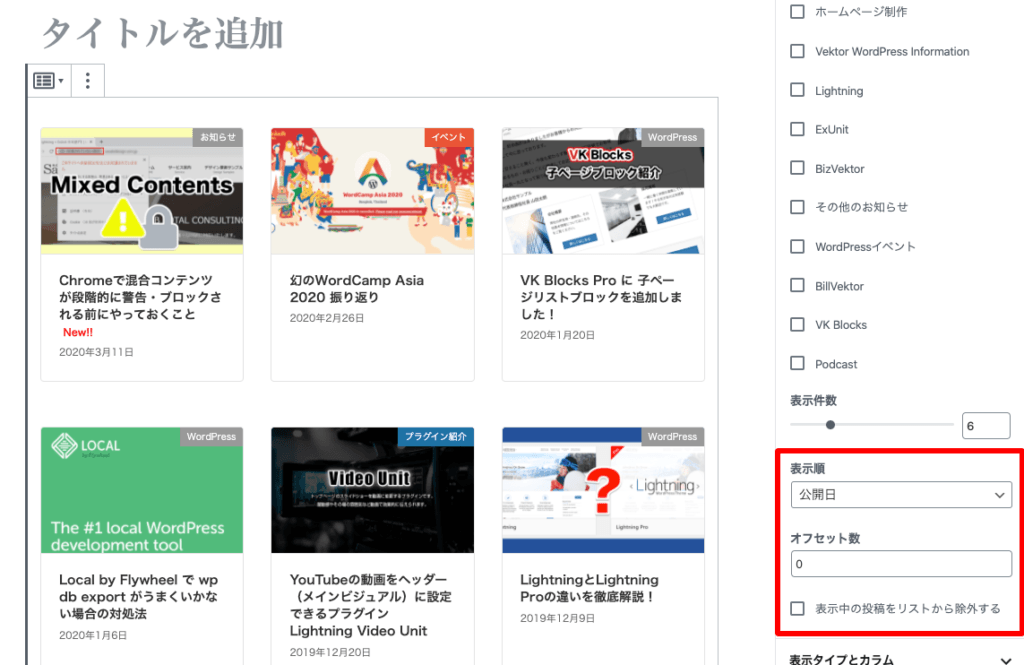
Task: Open 幻のWordCamp Asia 2020 振り返り title
Action: click(x=357, y=289)
